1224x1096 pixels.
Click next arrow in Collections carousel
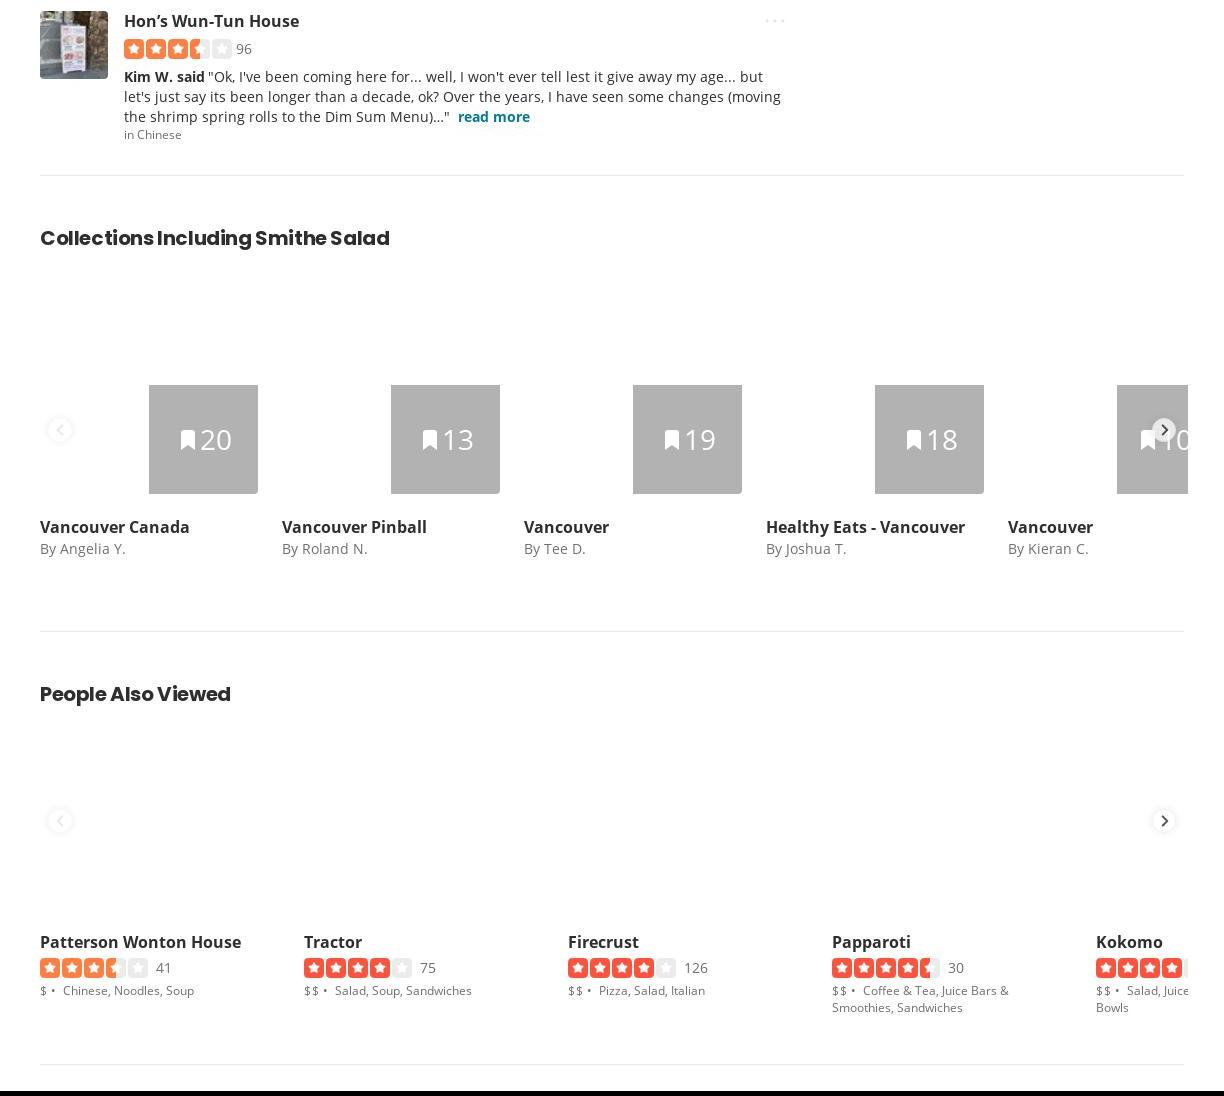point(1163,430)
